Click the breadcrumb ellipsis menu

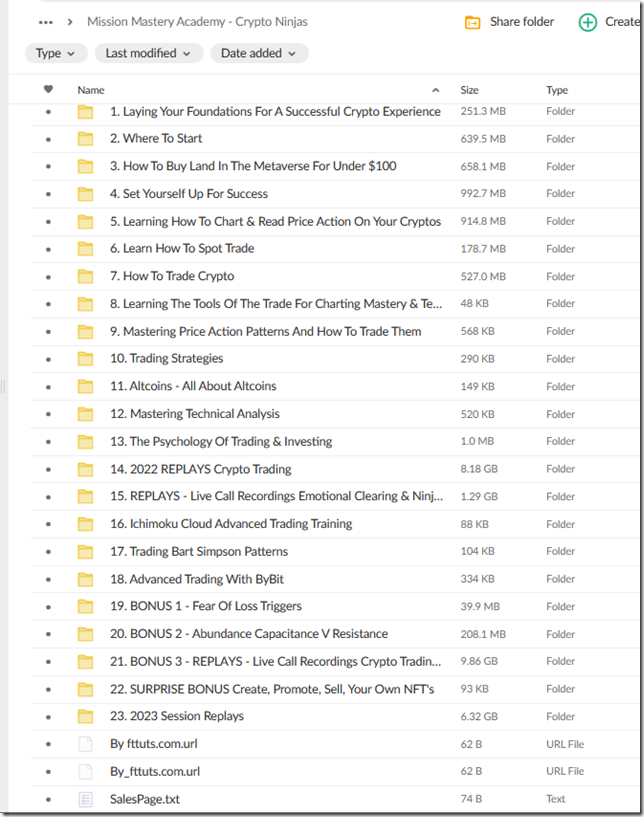[x=45, y=22]
